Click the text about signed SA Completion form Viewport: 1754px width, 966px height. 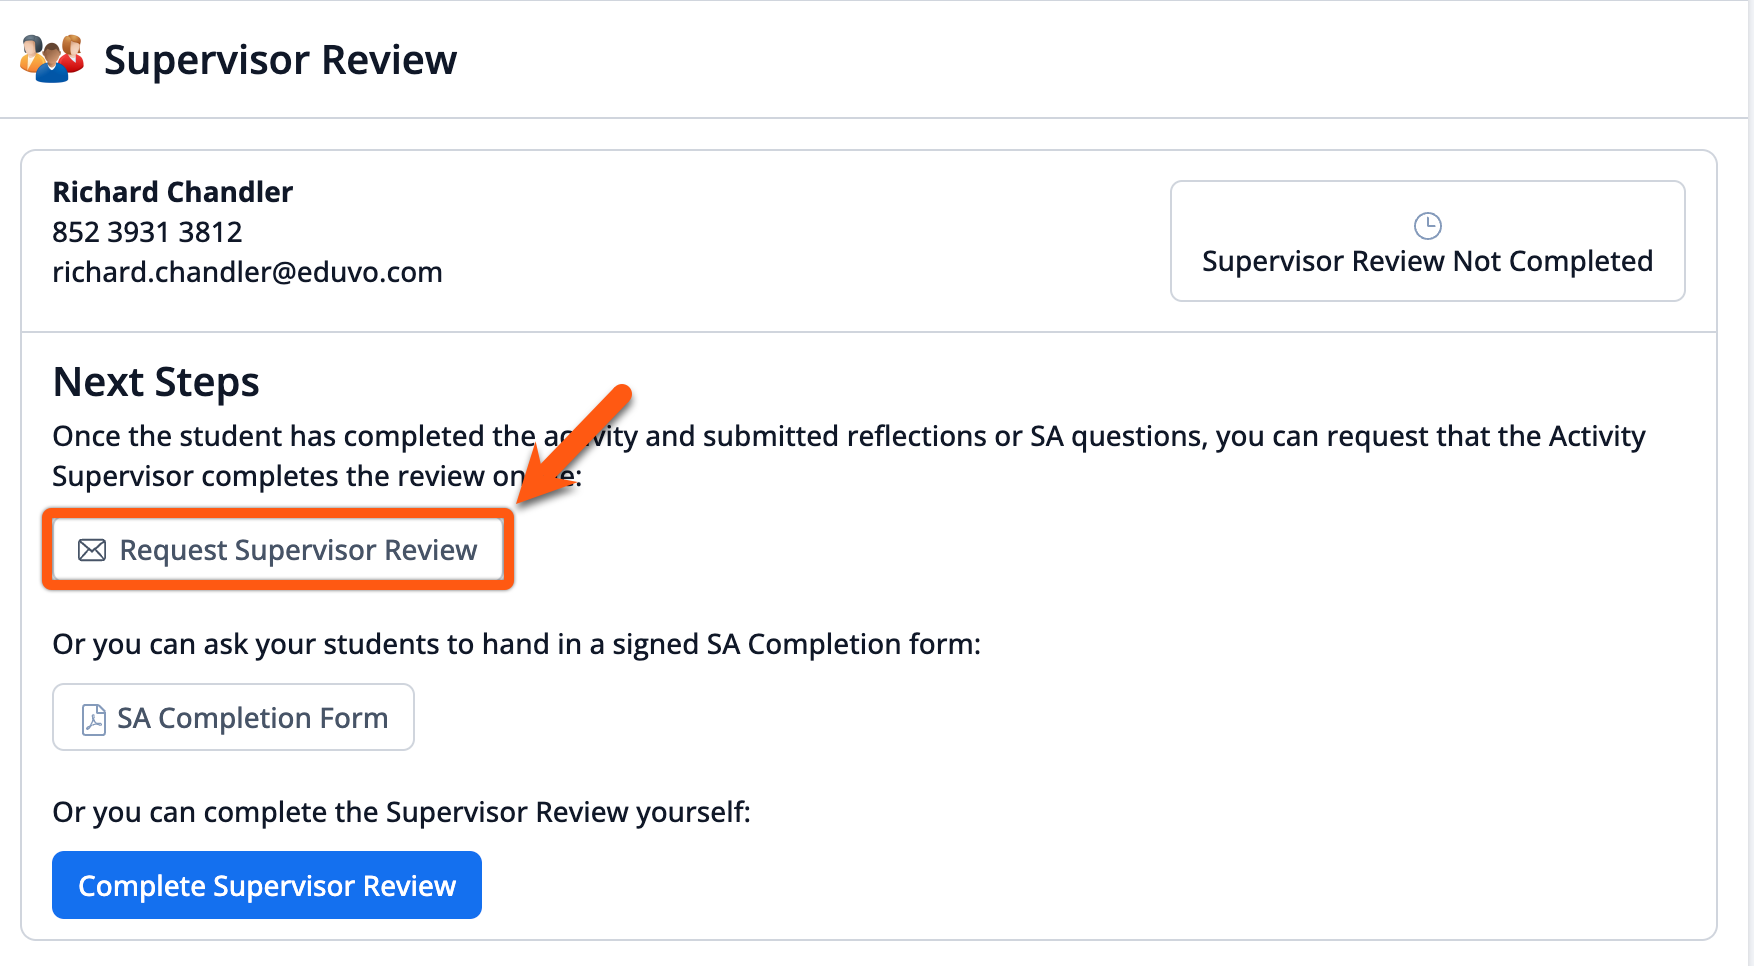[516, 644]
